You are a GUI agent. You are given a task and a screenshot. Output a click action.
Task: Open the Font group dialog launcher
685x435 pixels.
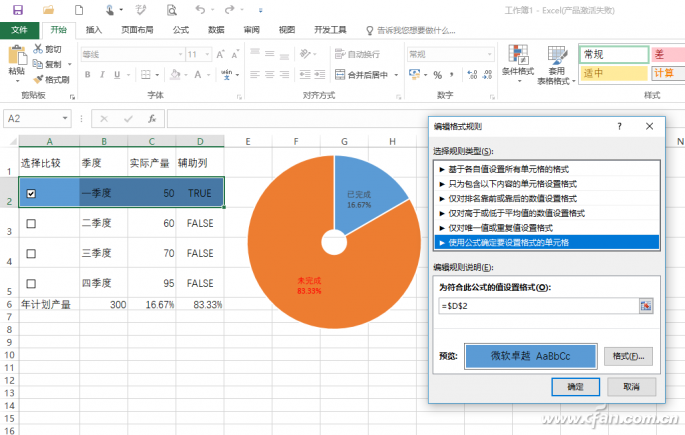(239, 97)
